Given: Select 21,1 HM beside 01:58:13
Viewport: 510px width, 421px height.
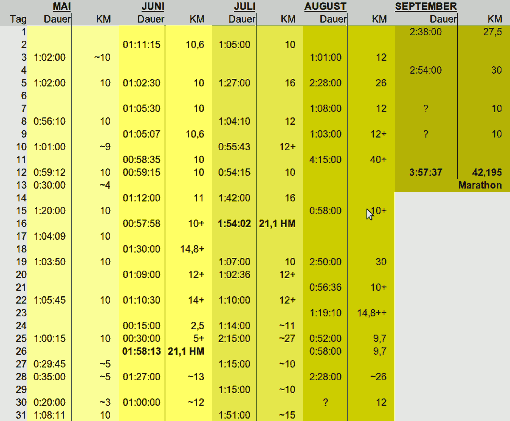Looking at the screenshot, I should tap(186, 351).
